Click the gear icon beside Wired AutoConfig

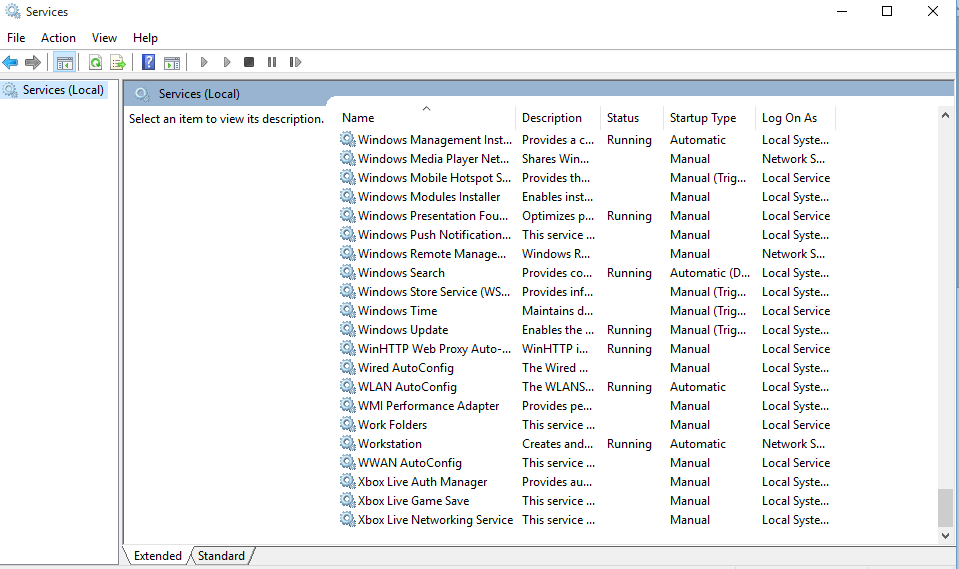pos(348,367)
